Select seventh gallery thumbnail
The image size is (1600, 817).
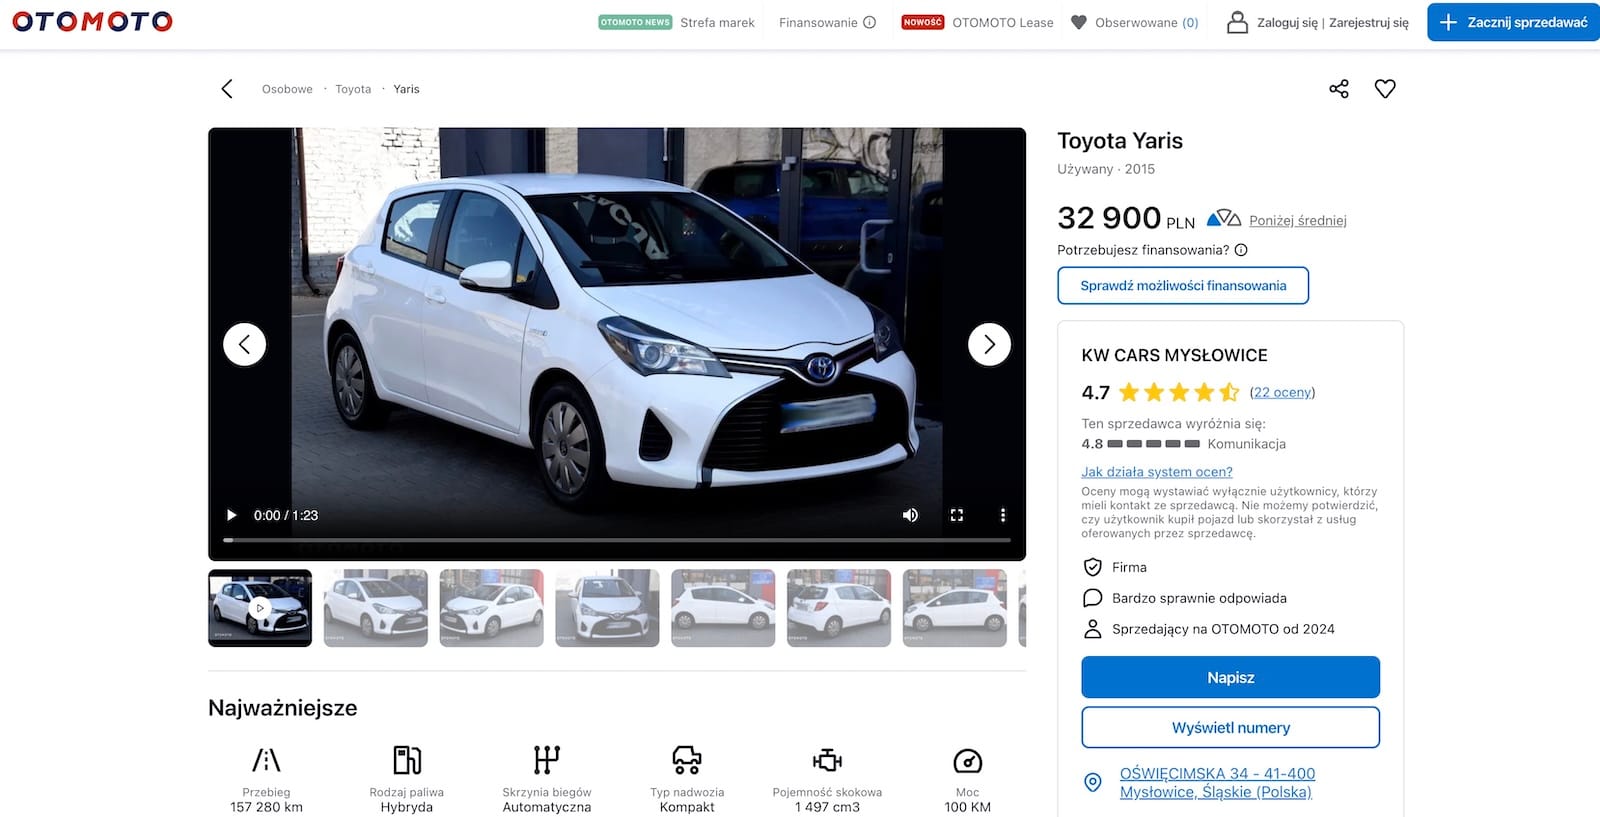(955, 608)
